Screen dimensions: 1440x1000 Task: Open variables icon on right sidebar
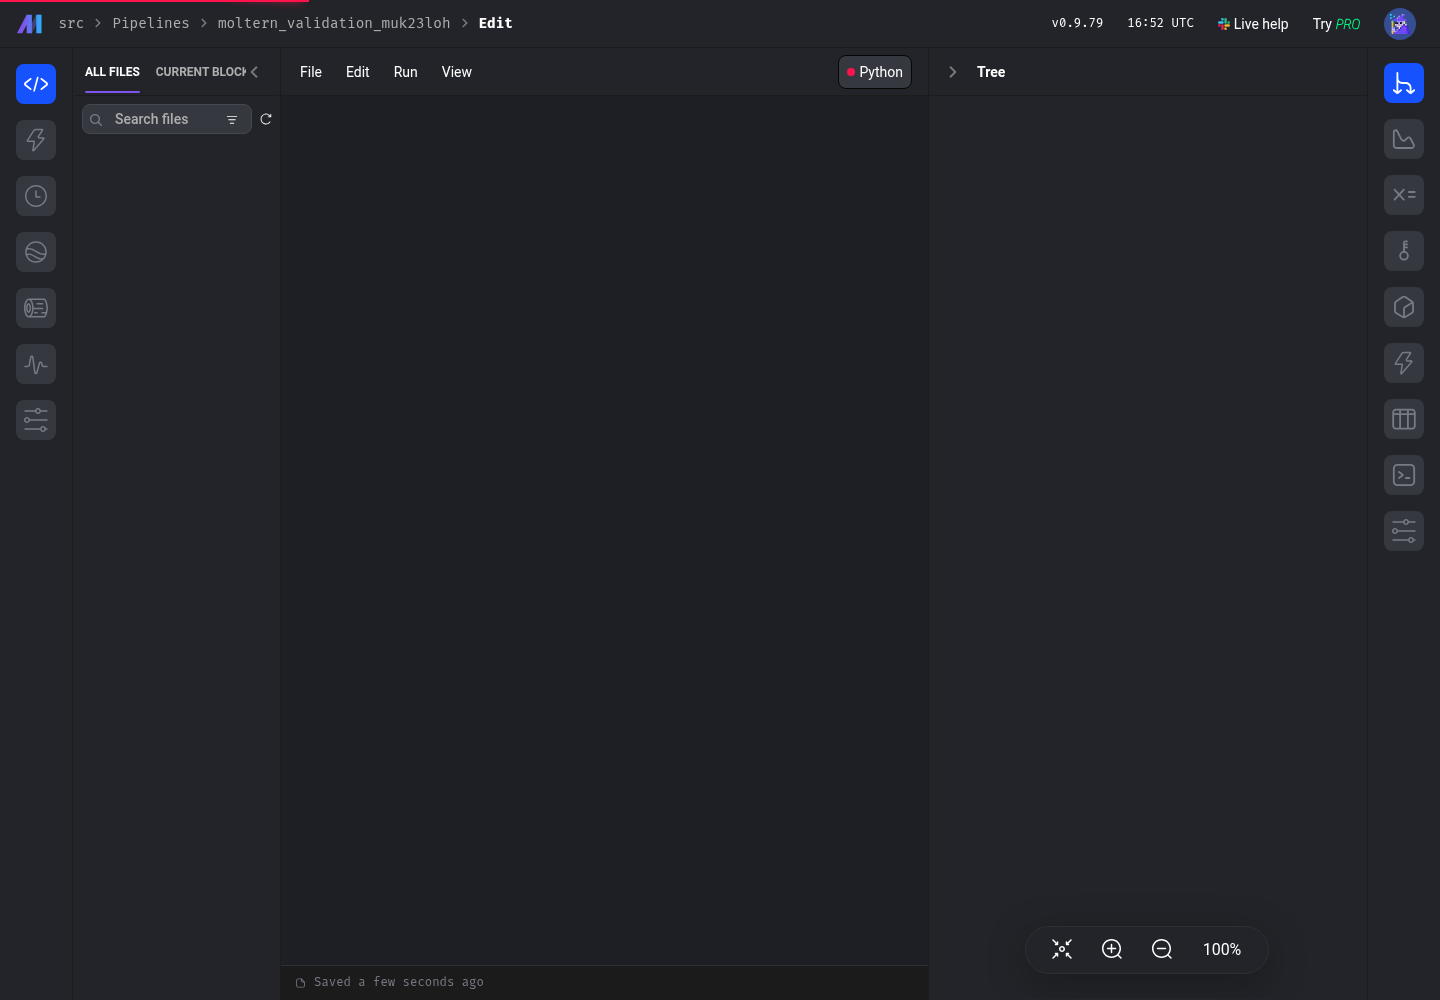1404,195
